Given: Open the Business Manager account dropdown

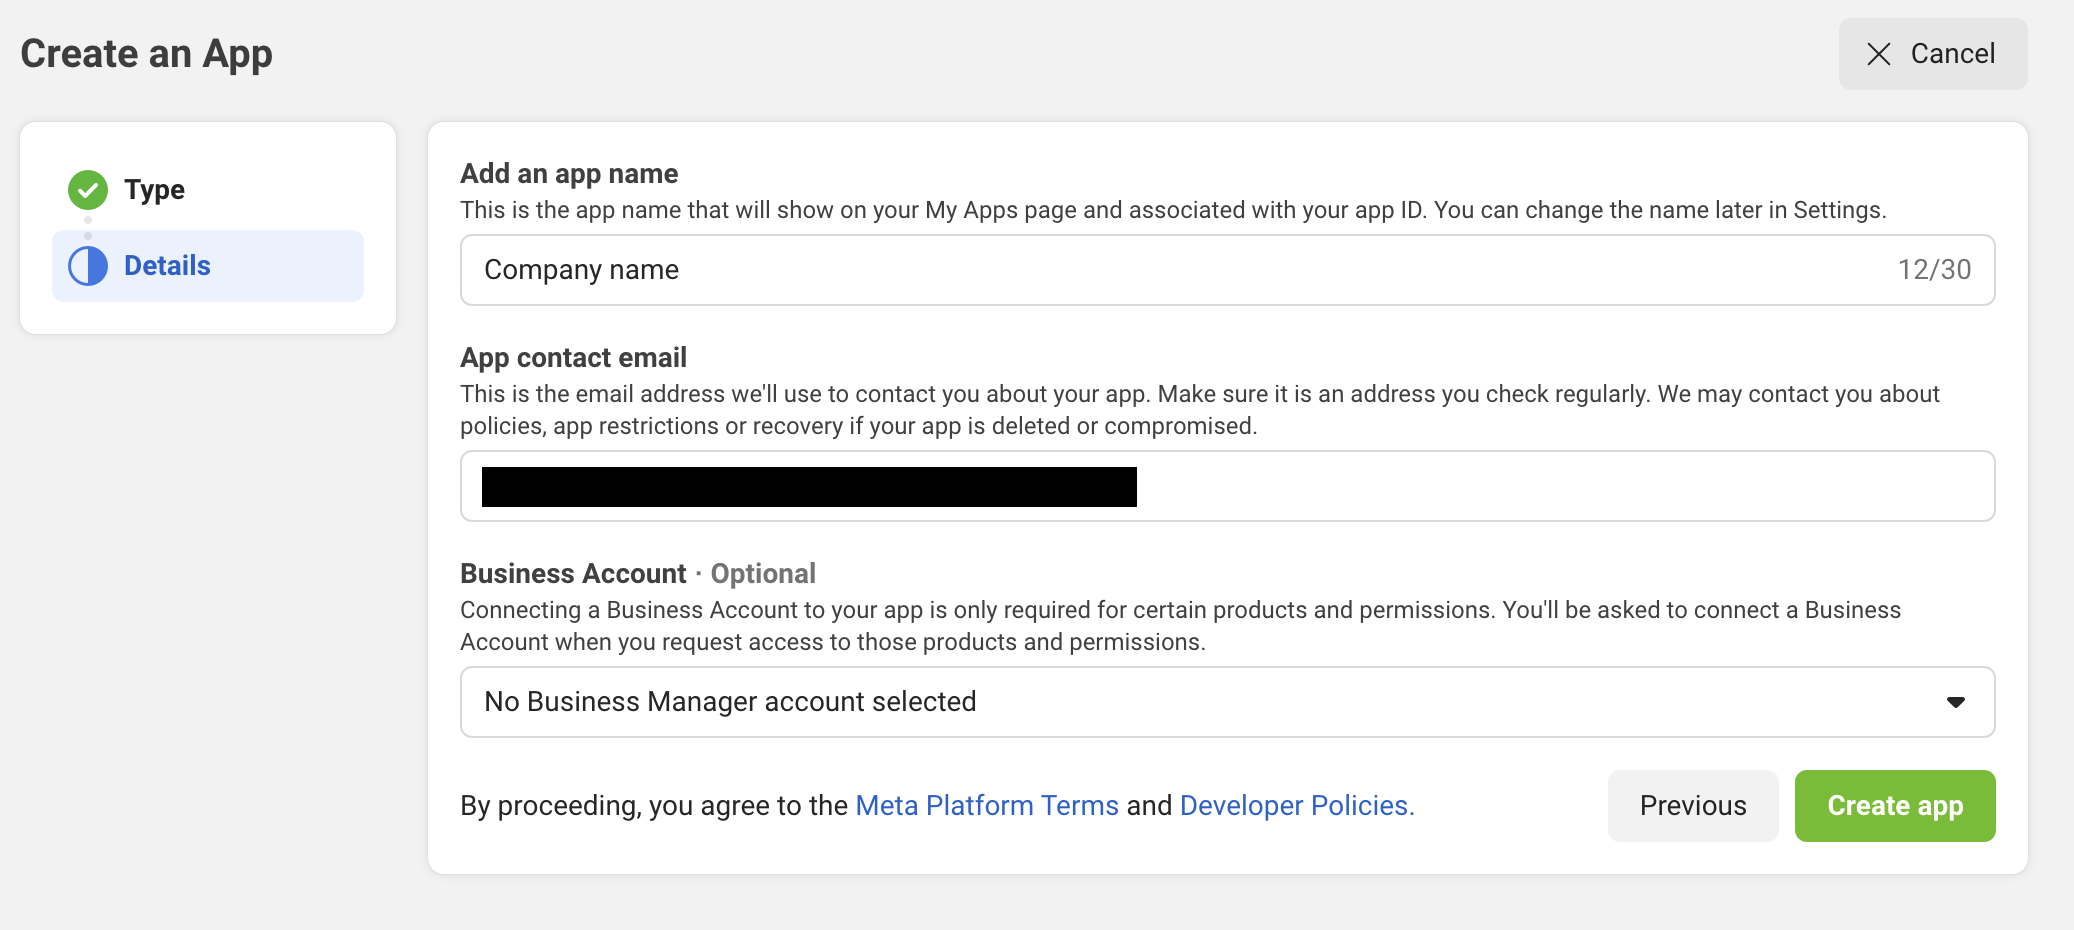Looking at the screenshot, I should pos(1226,702).
